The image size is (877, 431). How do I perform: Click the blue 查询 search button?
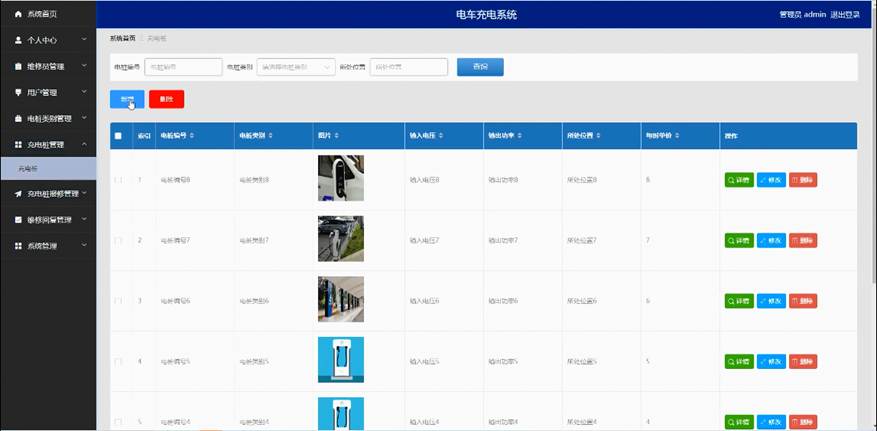pos(480,67)
